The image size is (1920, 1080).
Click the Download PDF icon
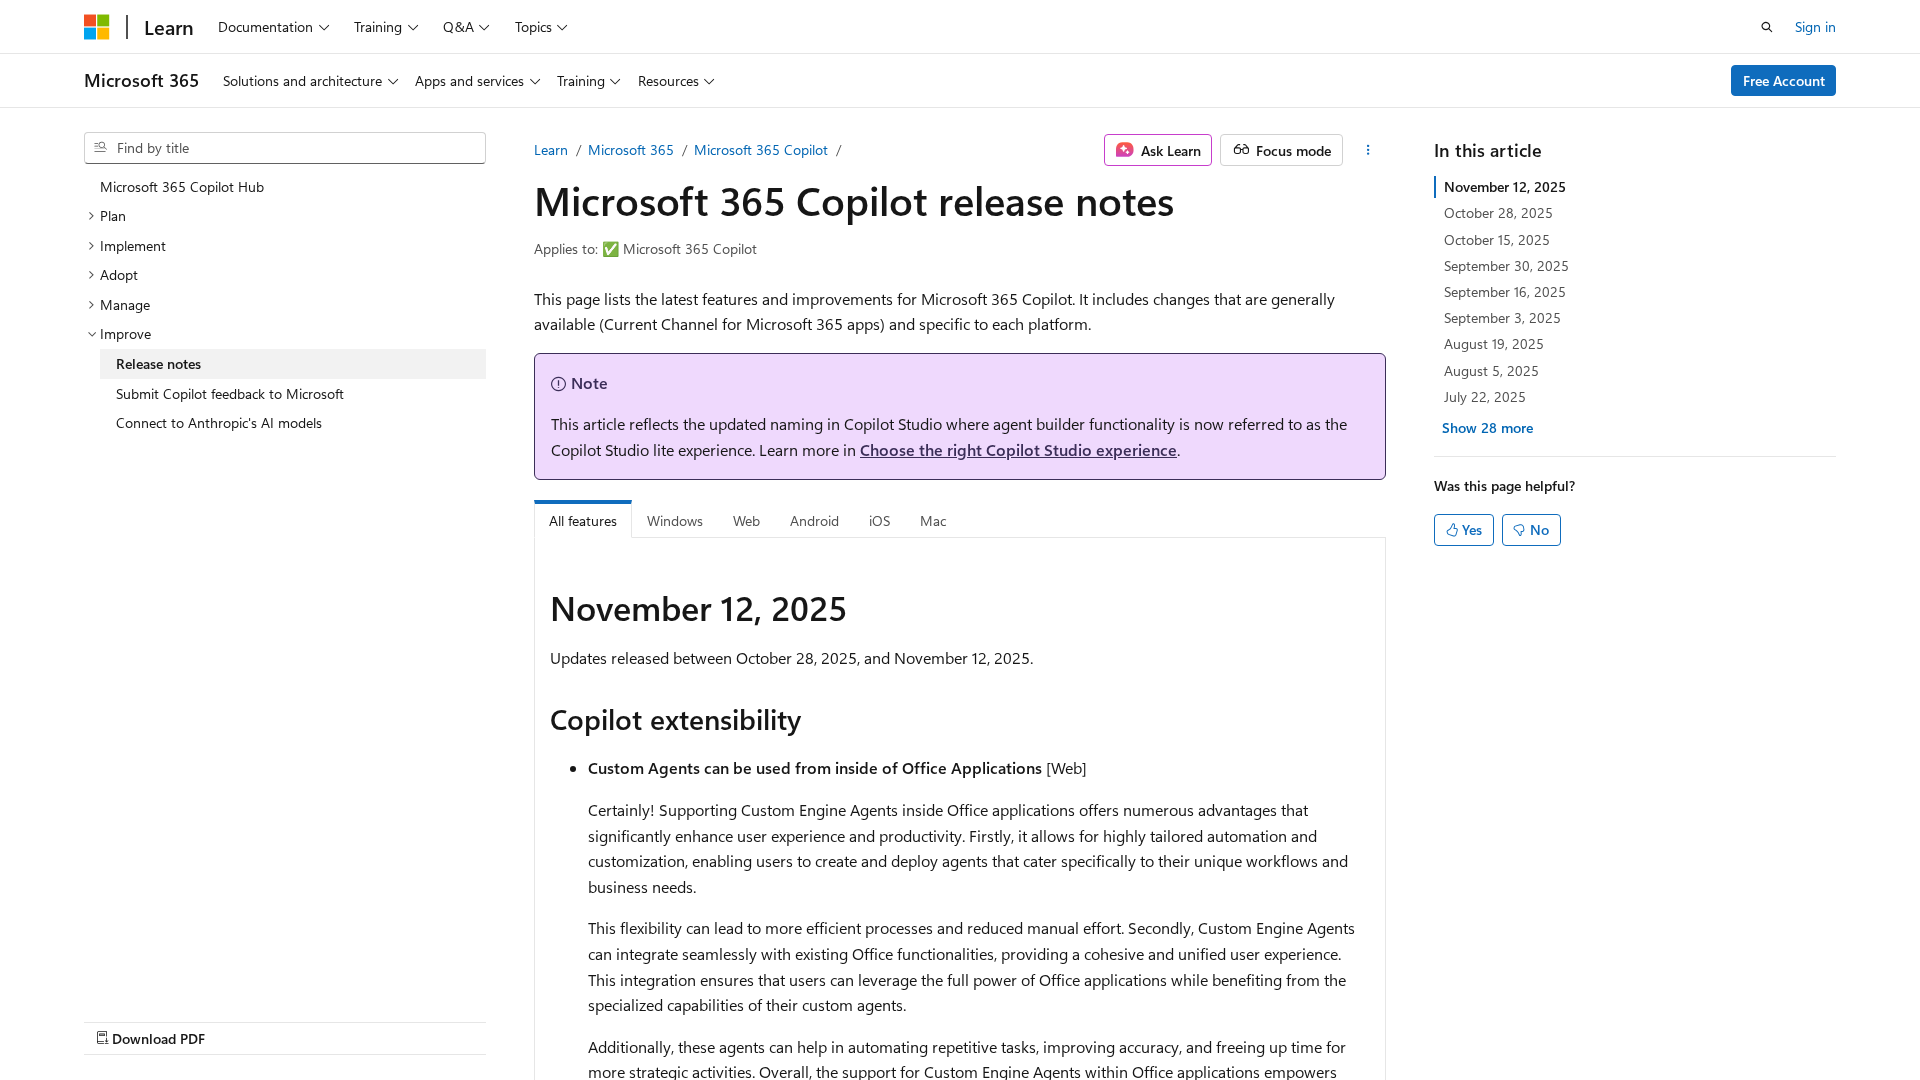[x=102, y=1038]
